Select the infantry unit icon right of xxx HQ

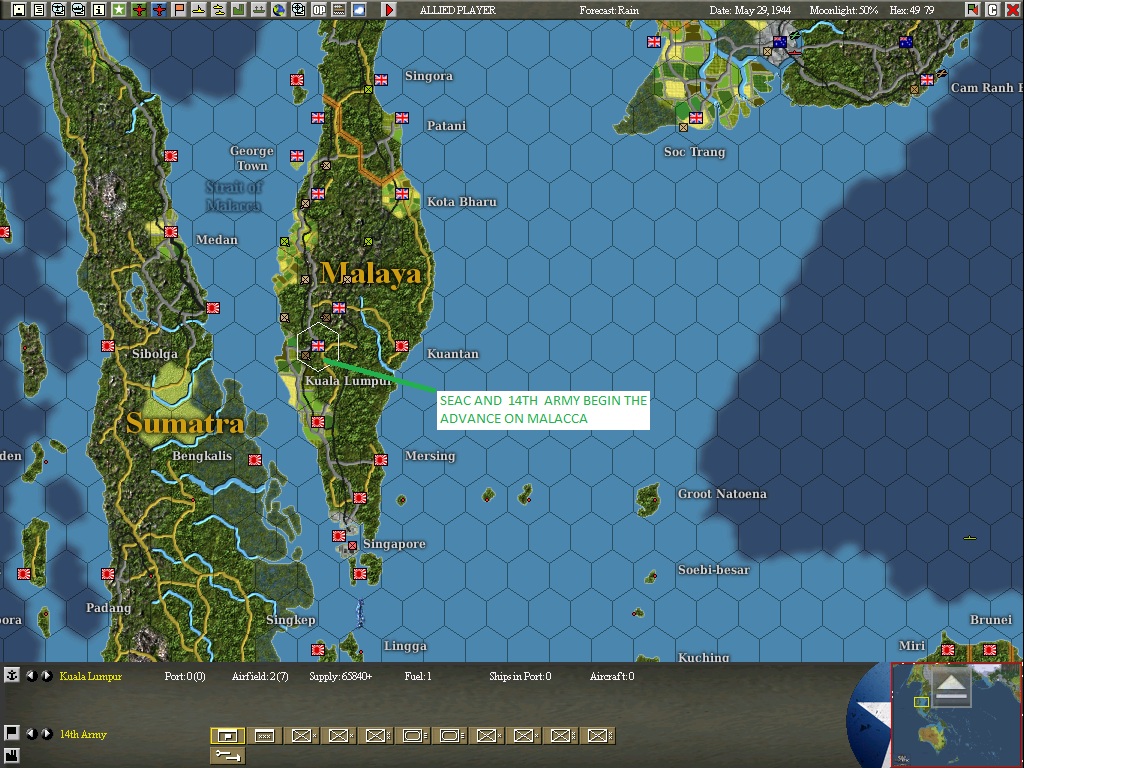(302, 736)
